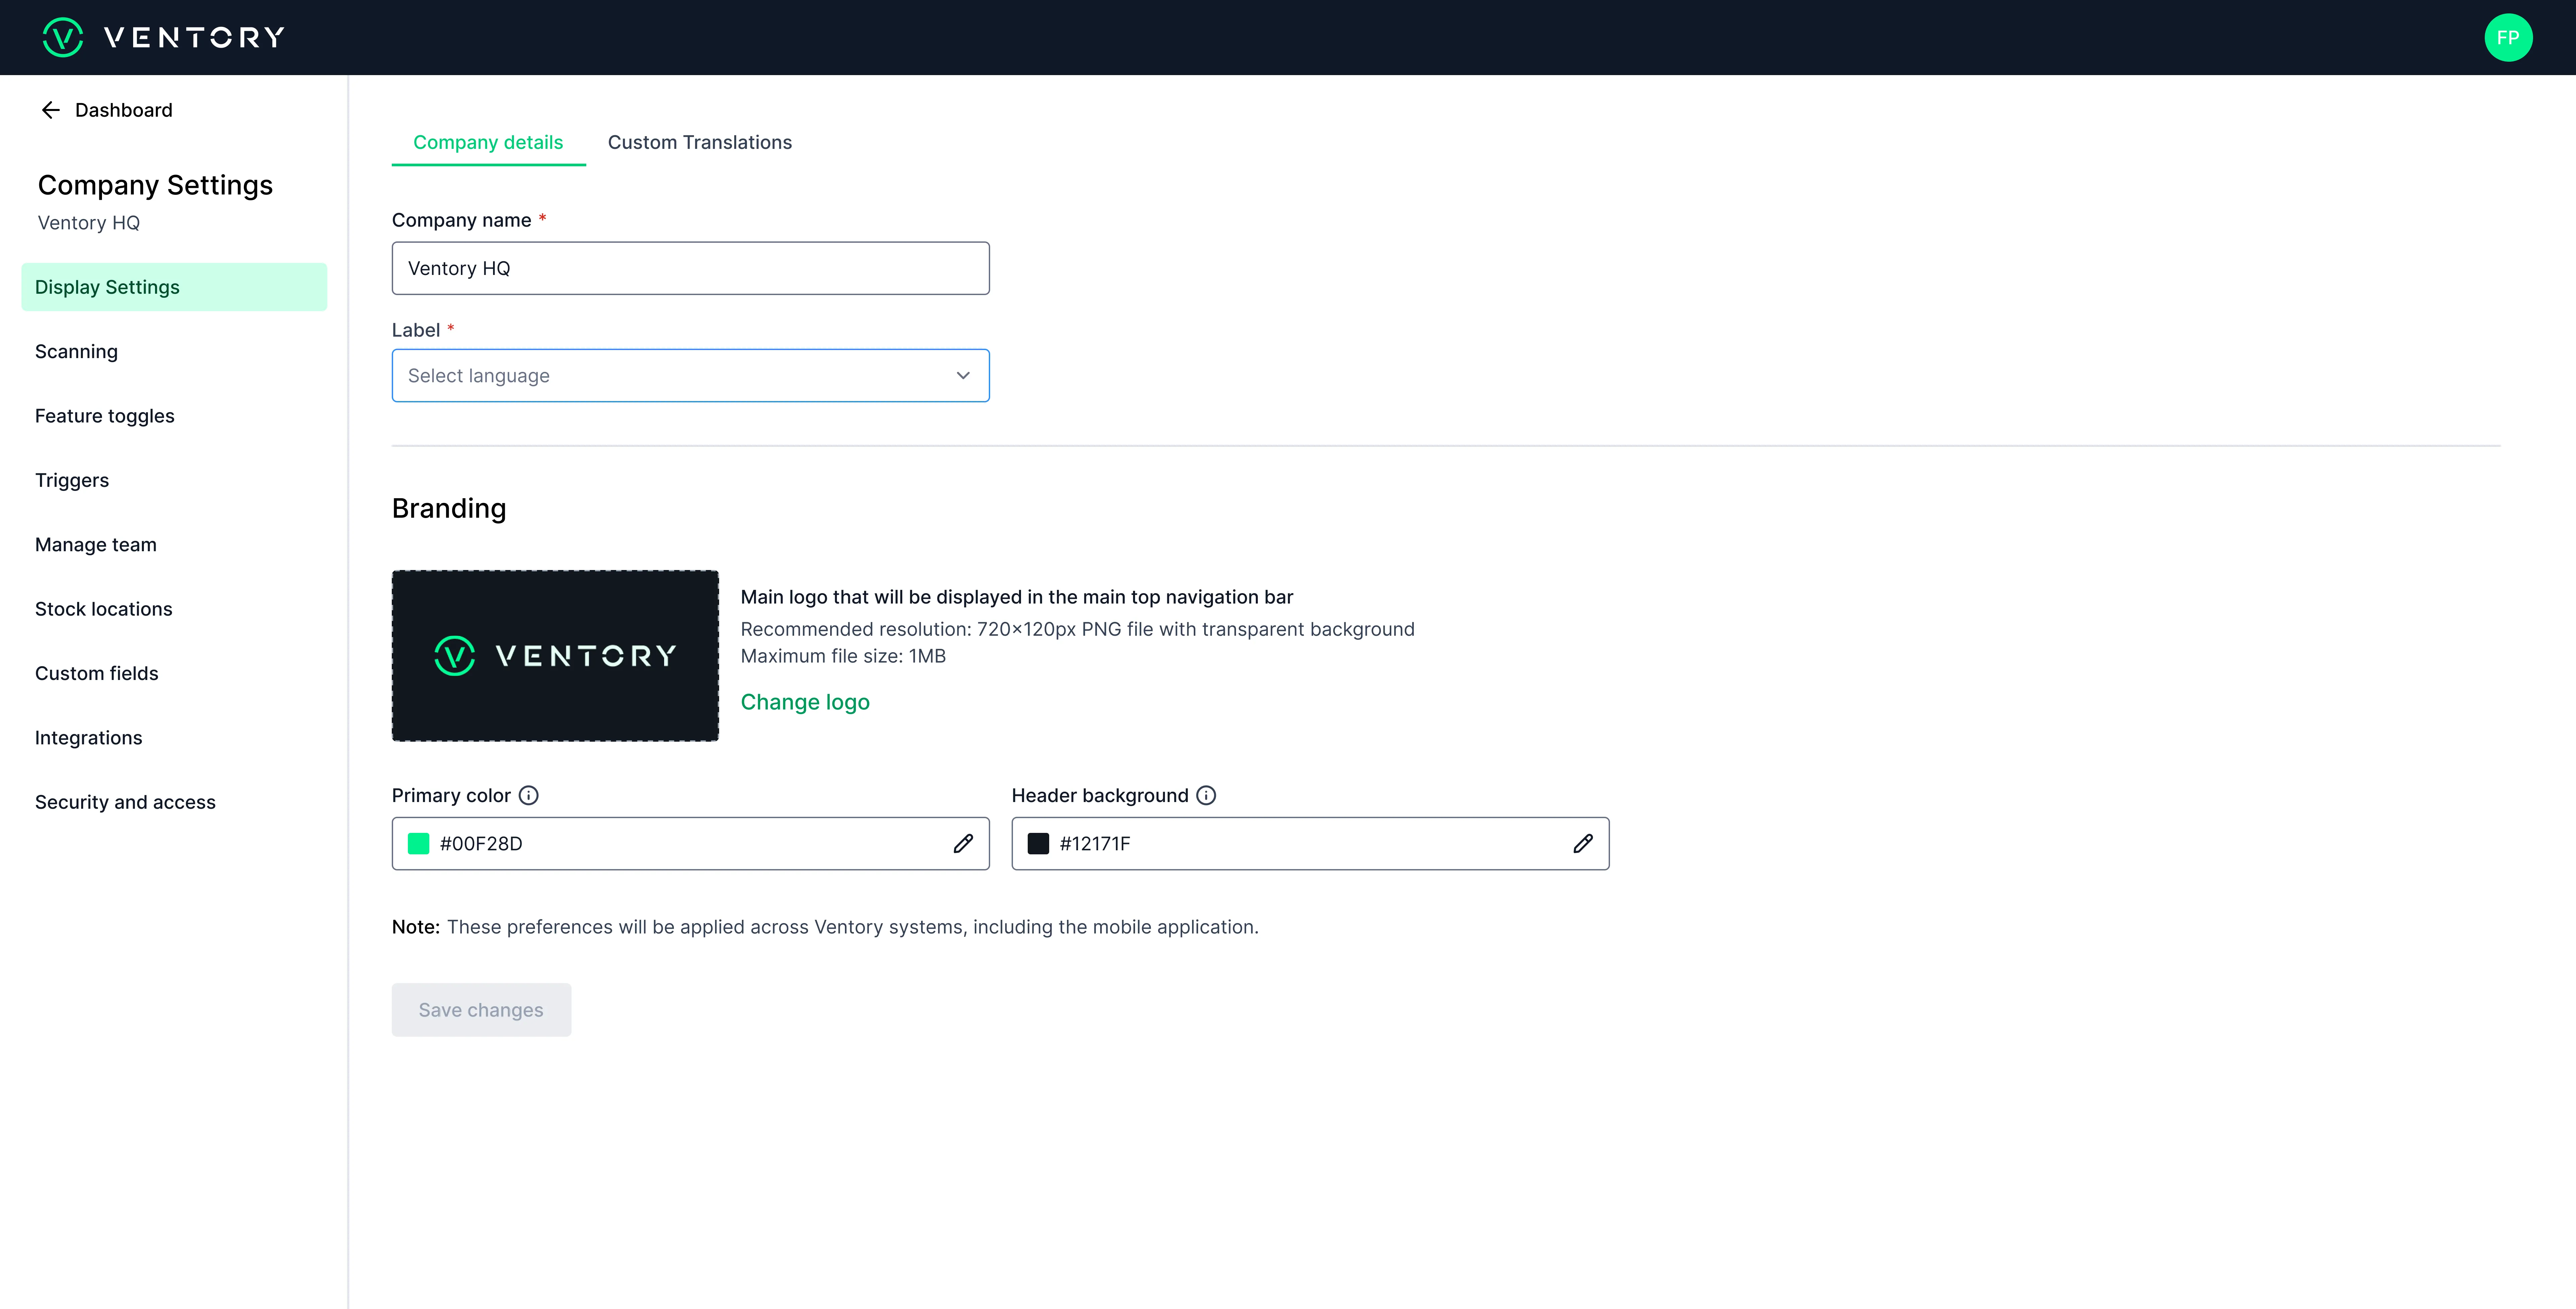Select the Company details tab
This screenshot has height=1309, width=2576.
pyautogui.click(x=488, y=142)
